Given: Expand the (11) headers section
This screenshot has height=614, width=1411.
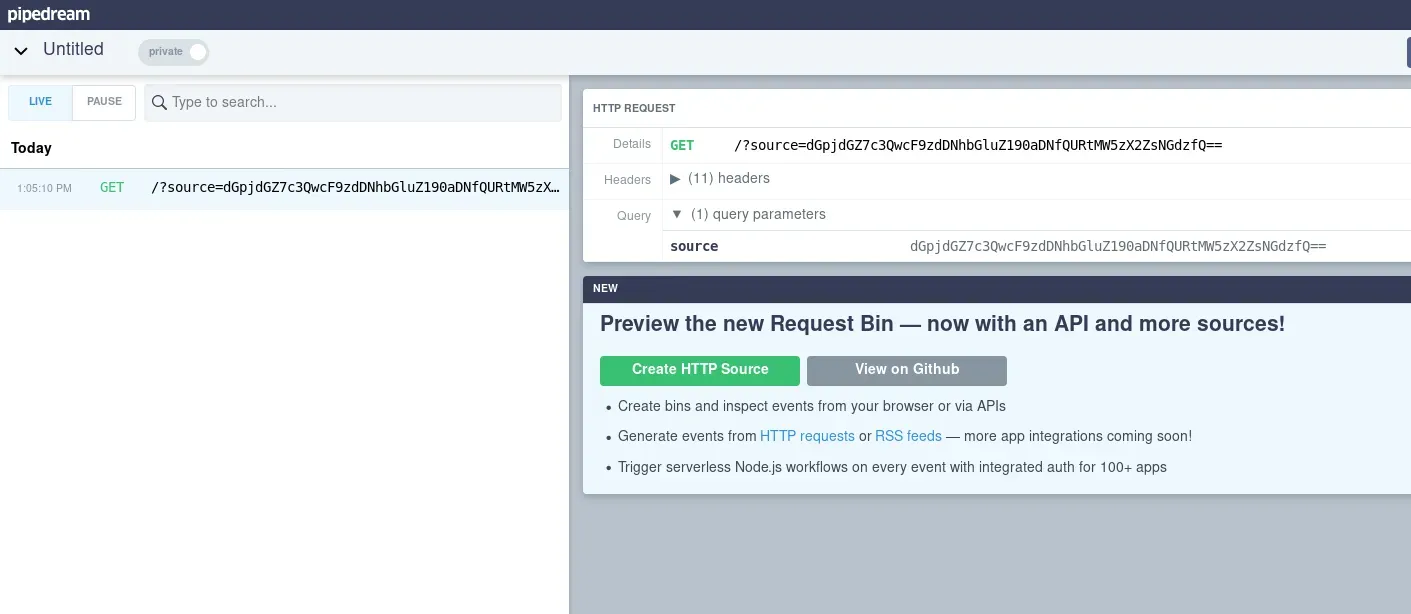Looking at the screenshot, I should pyautogui.click(x=720, y=179).
